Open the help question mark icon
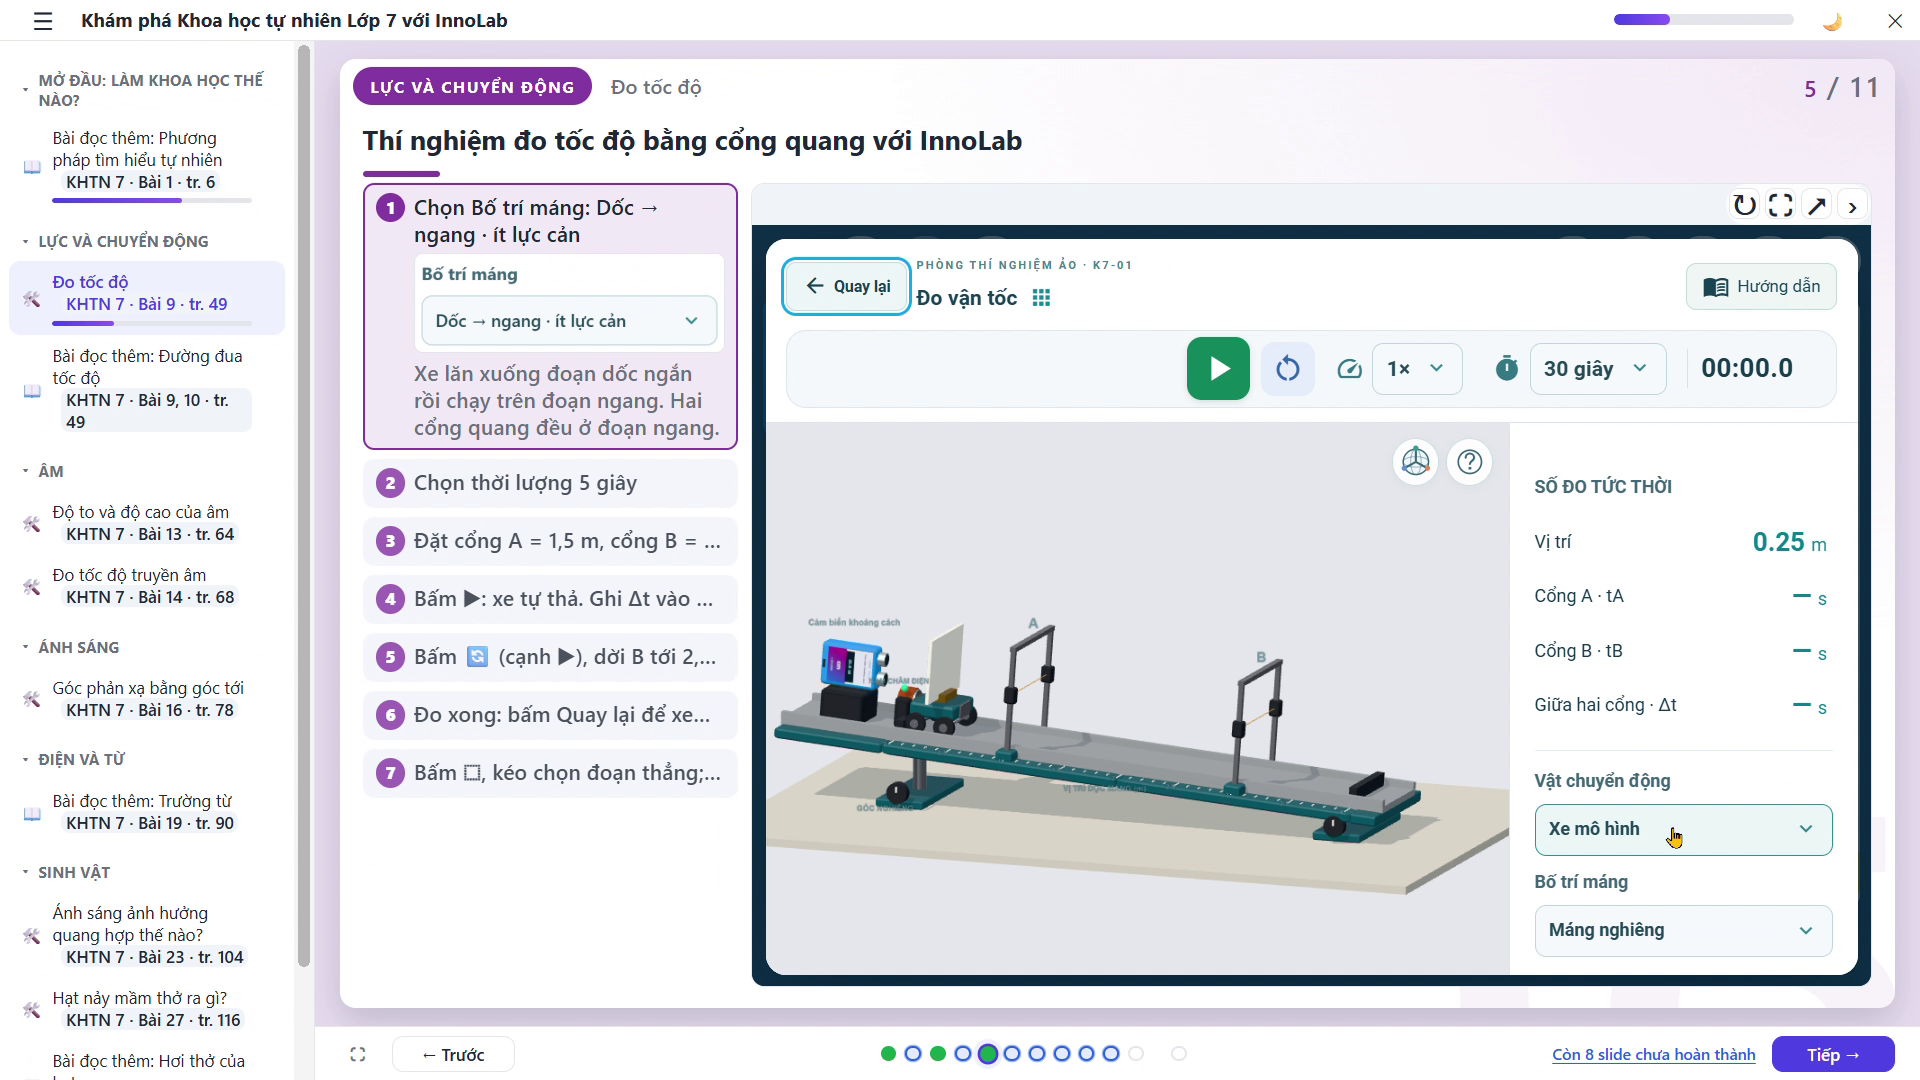The height and width of the screenshot is (1080, 1920). pos(1470,461)
